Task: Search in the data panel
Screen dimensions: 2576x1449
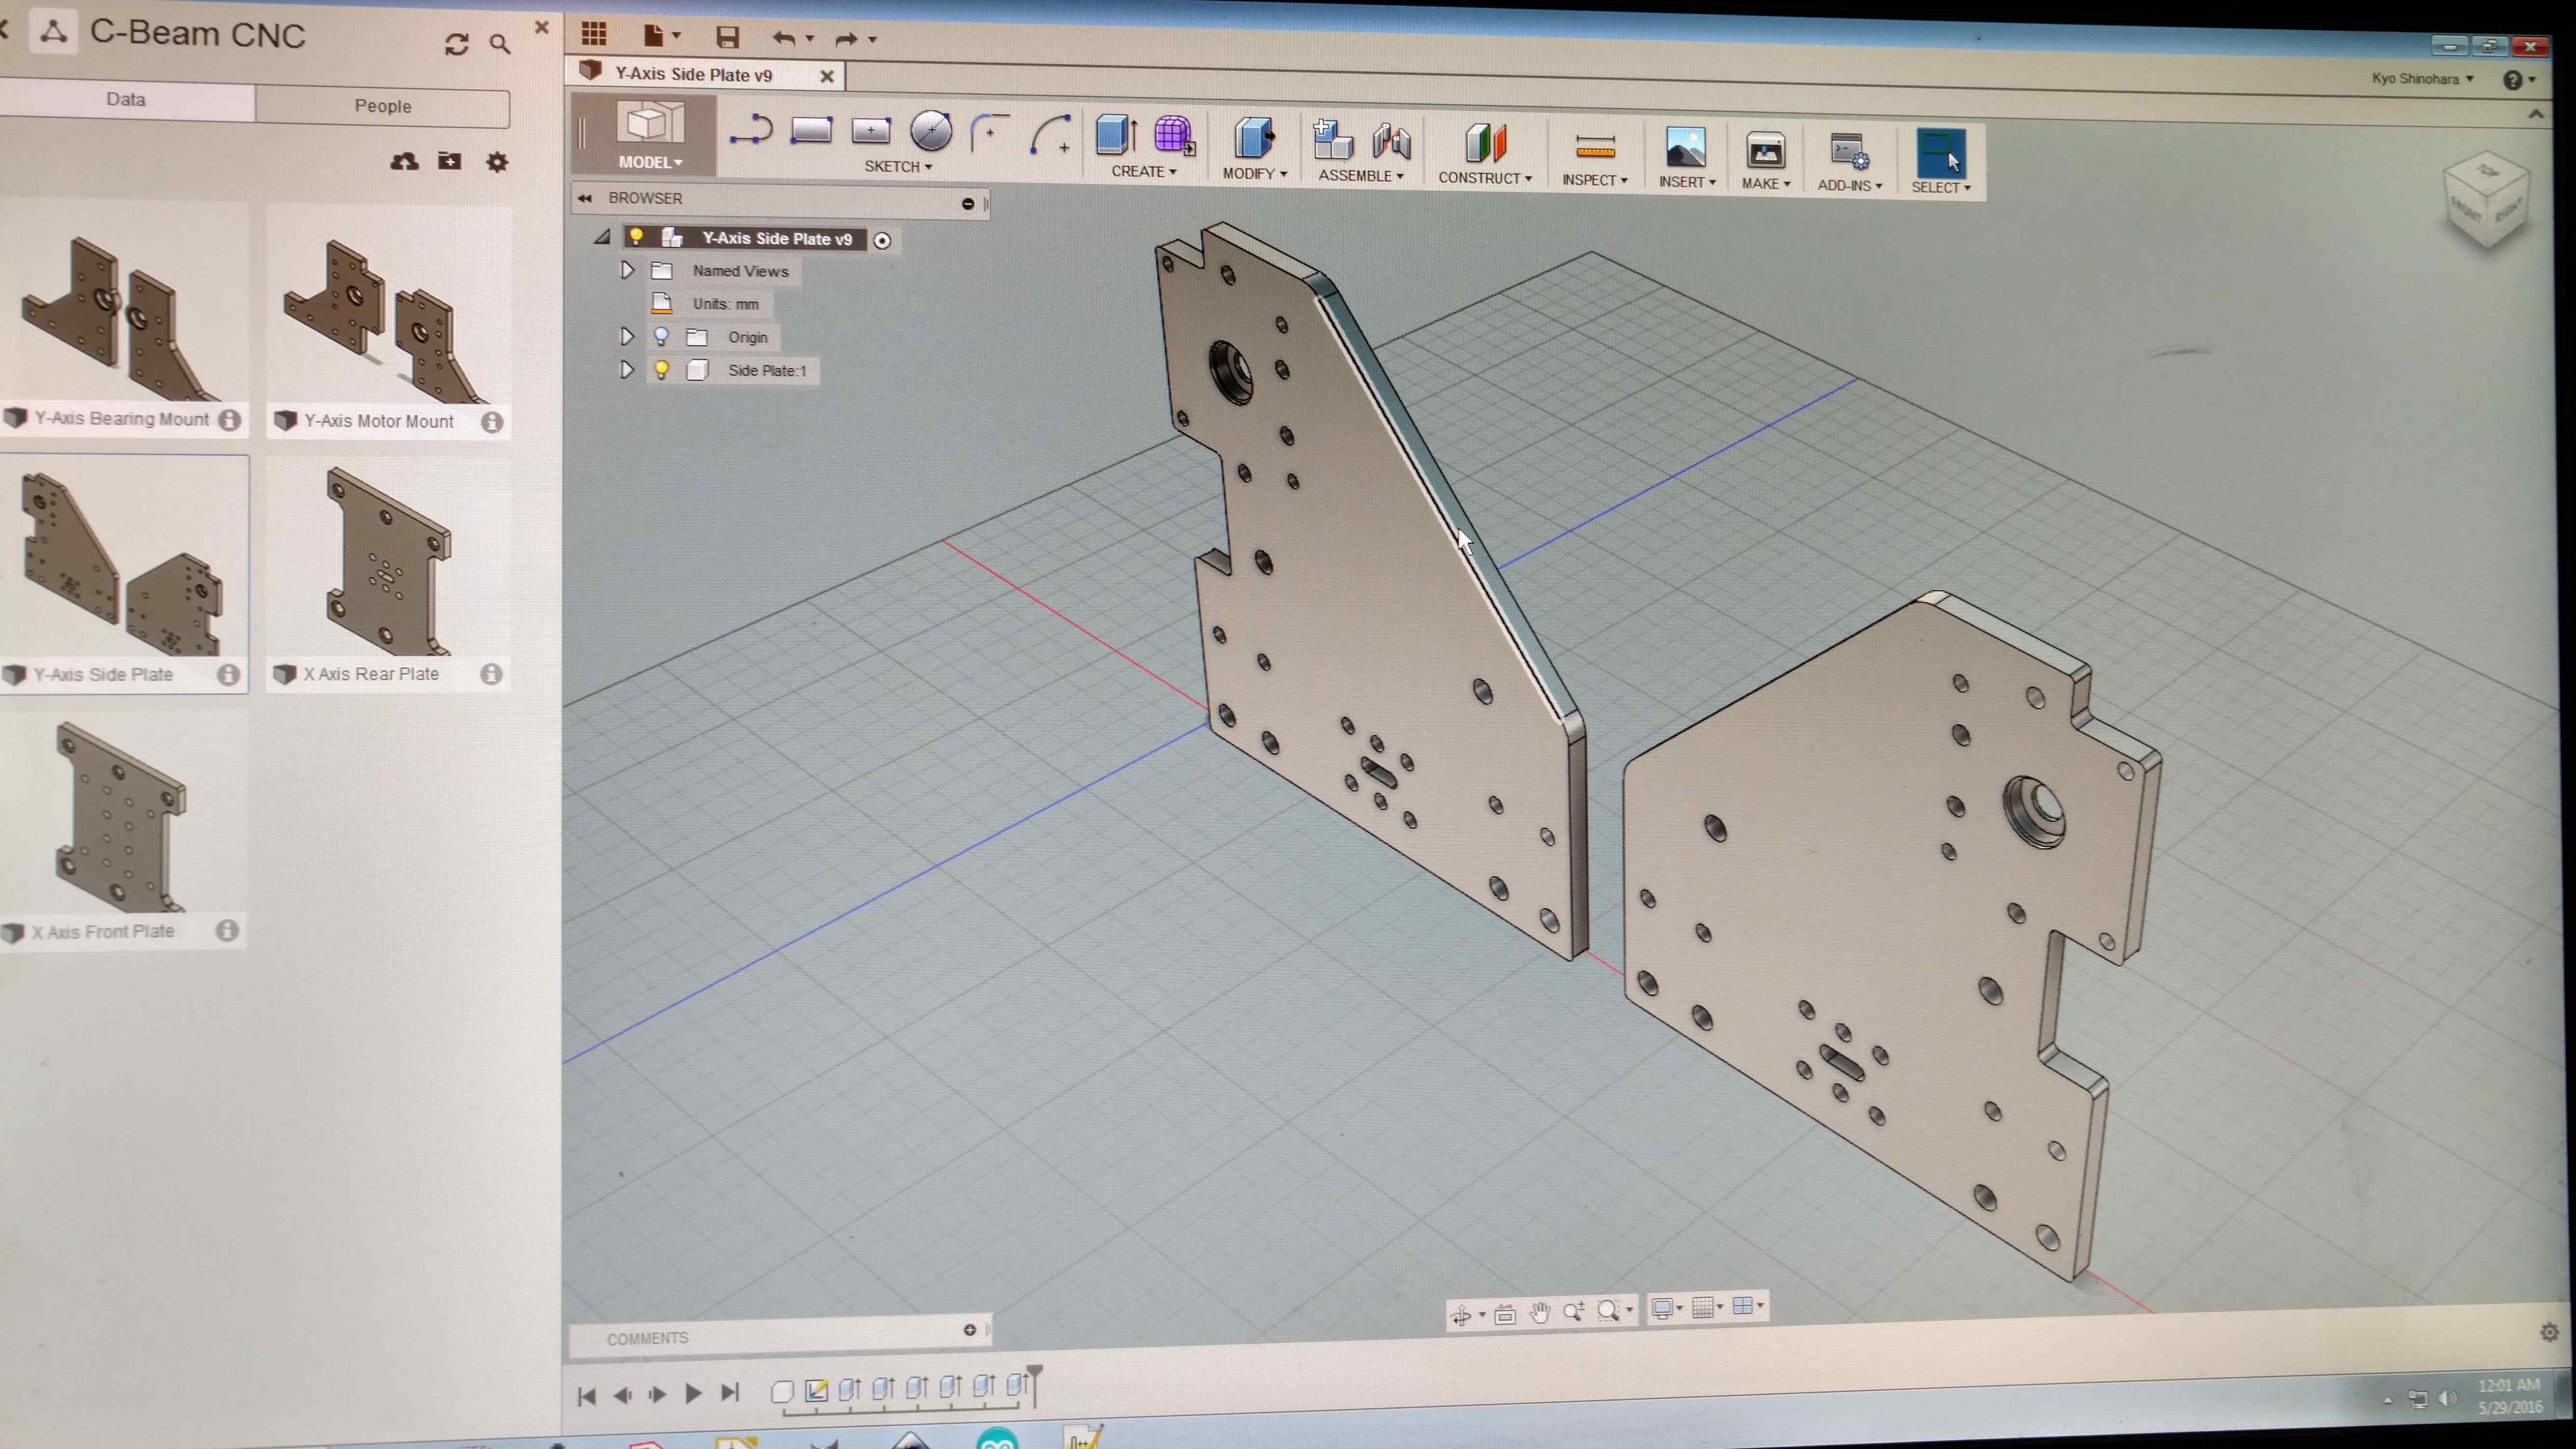Action: coord(500,44)
